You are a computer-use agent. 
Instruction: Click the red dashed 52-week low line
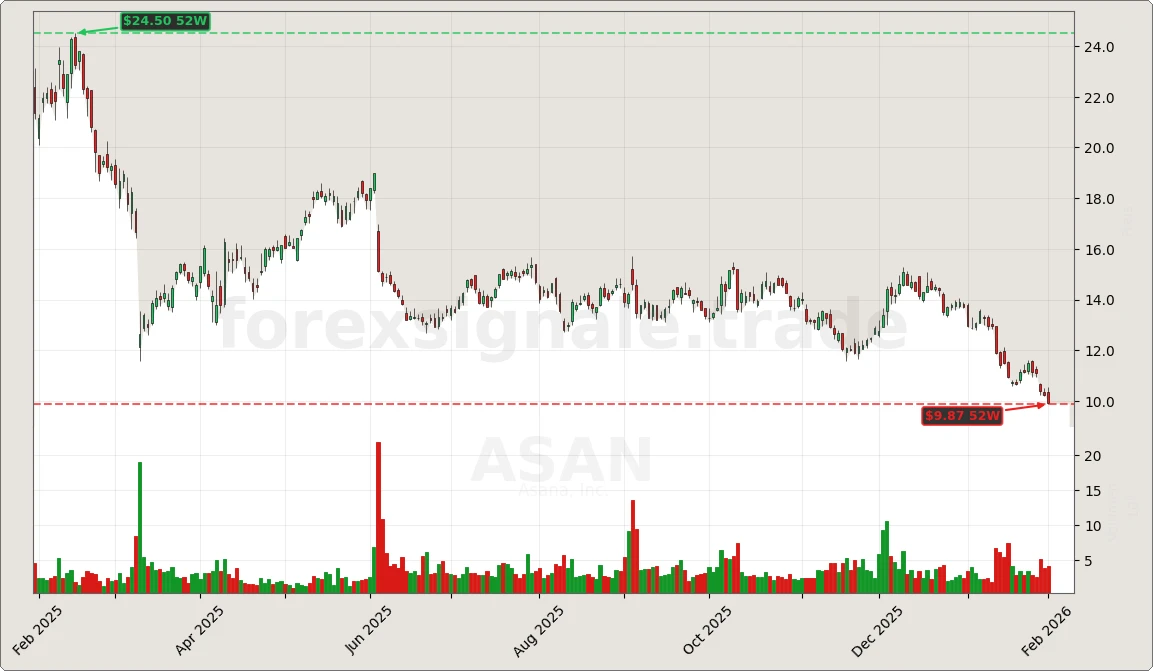pos(400,403)
